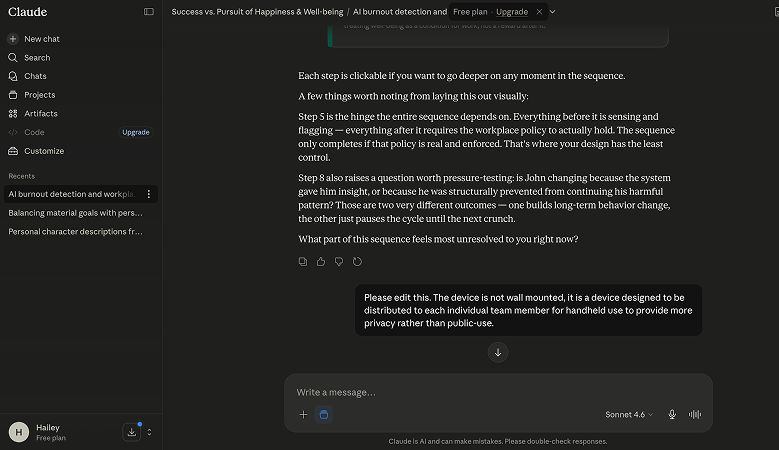Screen dimensions: 779x450
Task: Copy the response with the copy icon
Action: pyautogui.click(x=303, y=261)
